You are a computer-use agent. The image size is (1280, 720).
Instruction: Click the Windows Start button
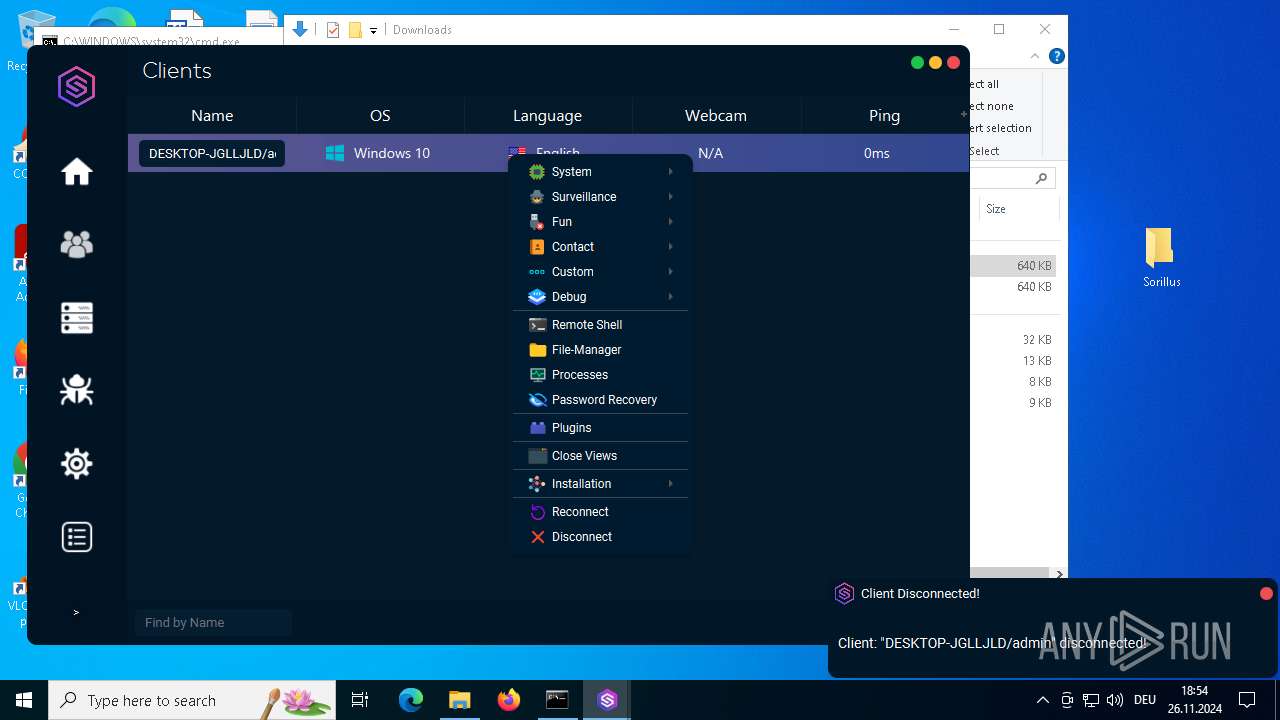24,700
